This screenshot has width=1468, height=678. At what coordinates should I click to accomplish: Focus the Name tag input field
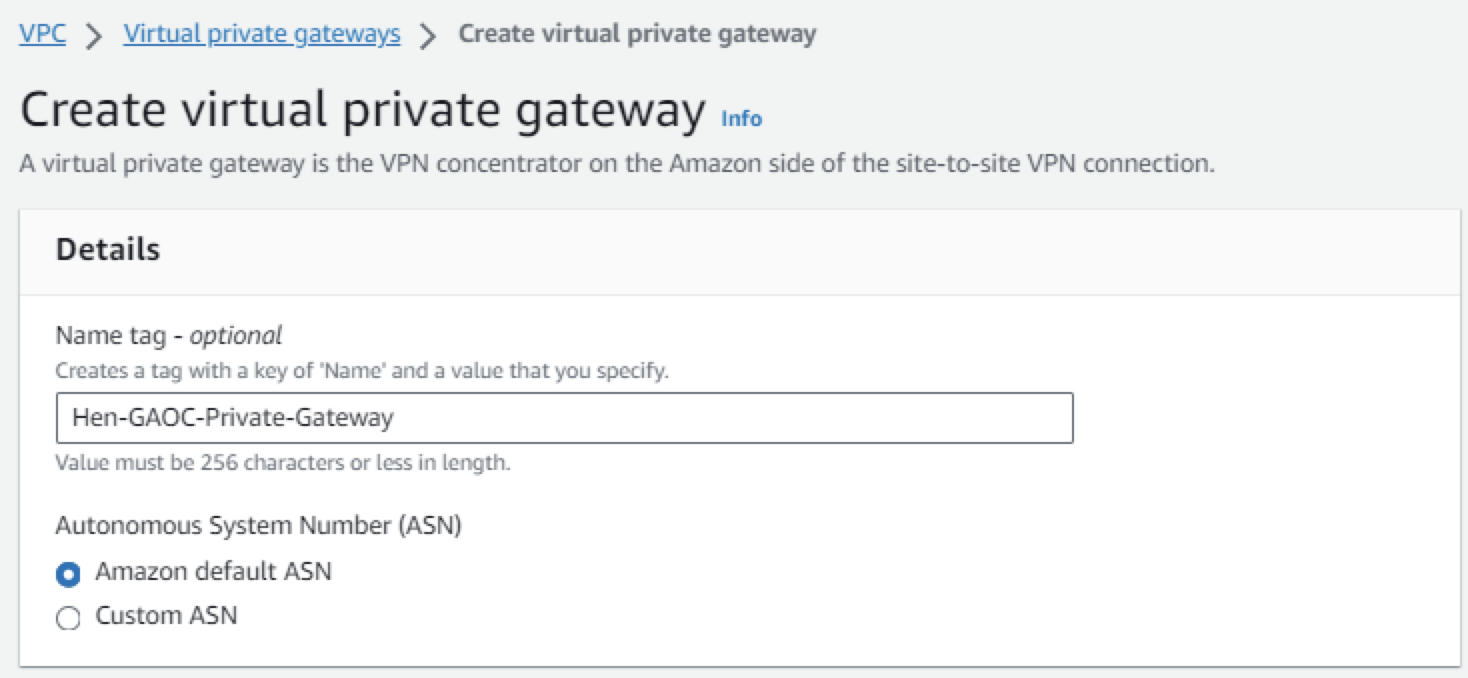(700, 418)
